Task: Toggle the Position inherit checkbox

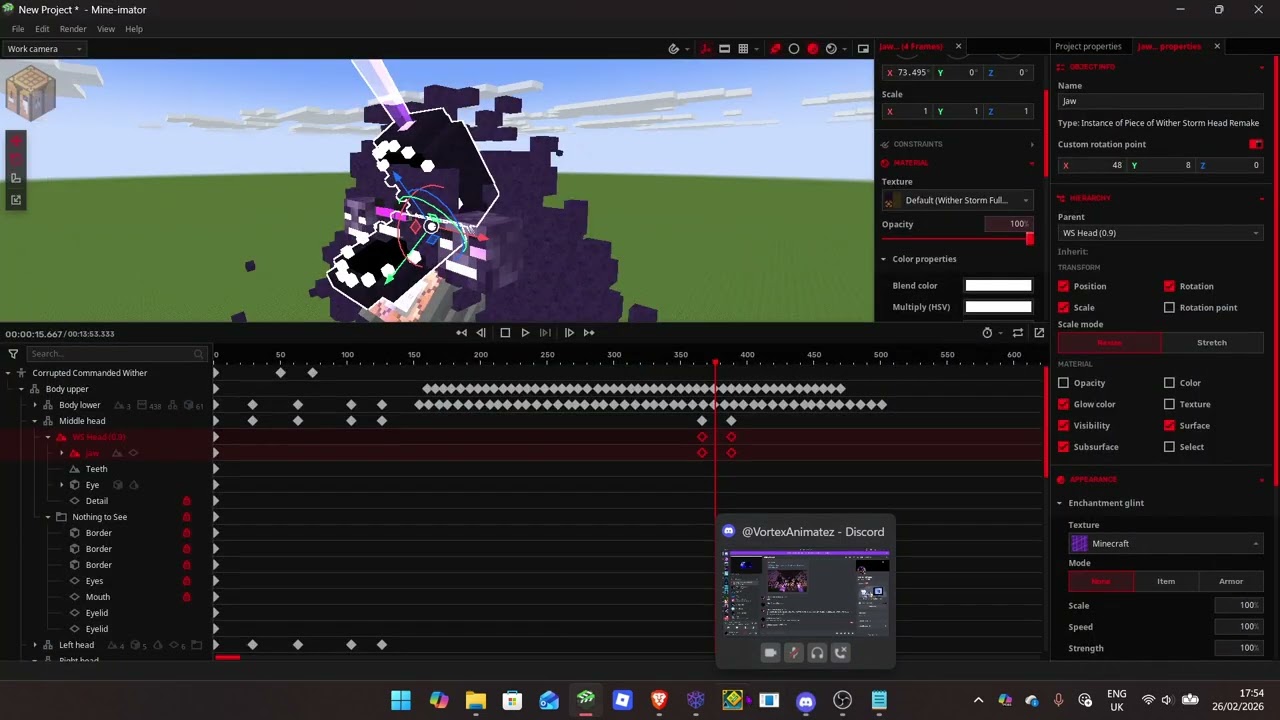Action: click(x=1063, y=286)
